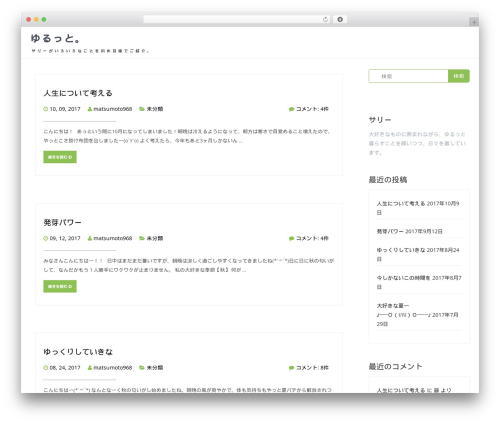Open comments link of 発芽パワー post
Screen dimensions: 500x423
tap(312, 238)
